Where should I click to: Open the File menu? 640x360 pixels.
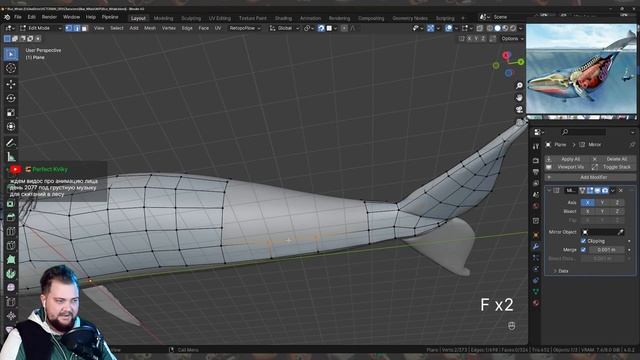(x=18, y=18)
